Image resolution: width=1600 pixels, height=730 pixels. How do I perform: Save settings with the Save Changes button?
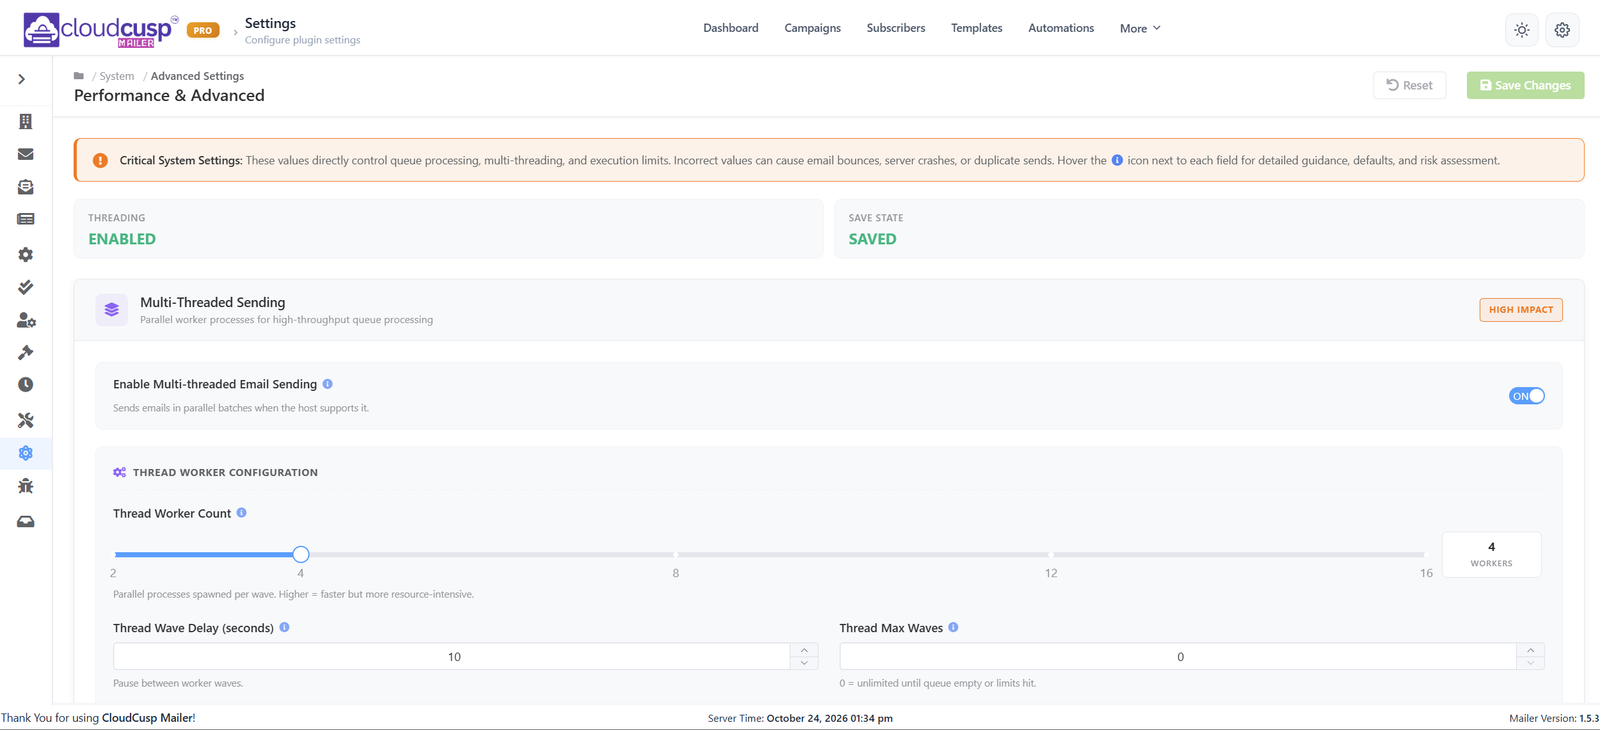point(1525,85)
